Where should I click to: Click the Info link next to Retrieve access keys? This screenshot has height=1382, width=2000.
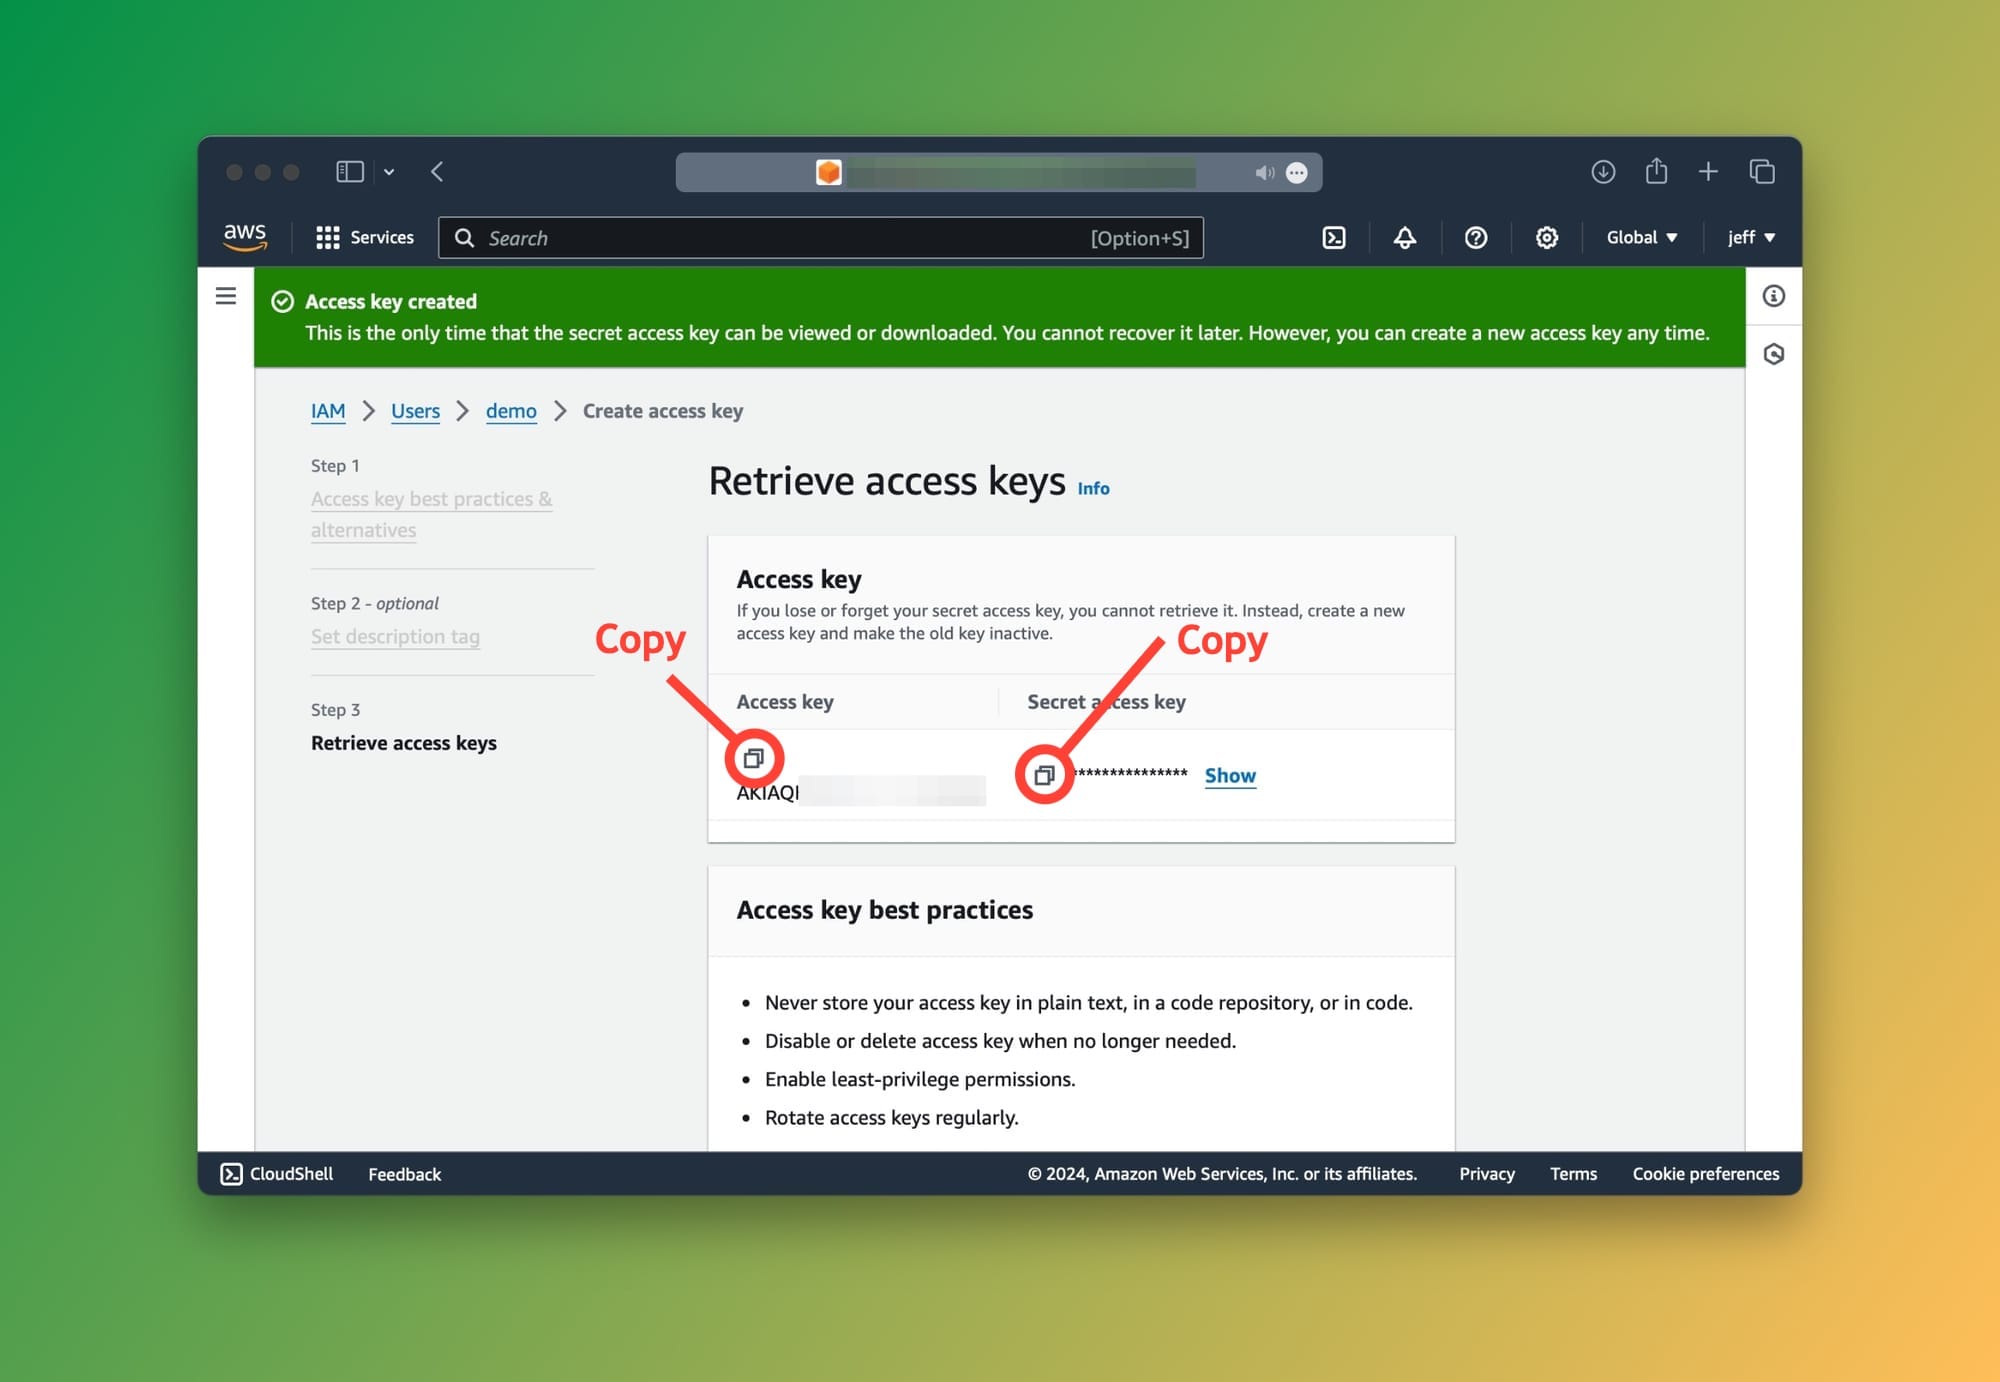(x=1093, y=487)
